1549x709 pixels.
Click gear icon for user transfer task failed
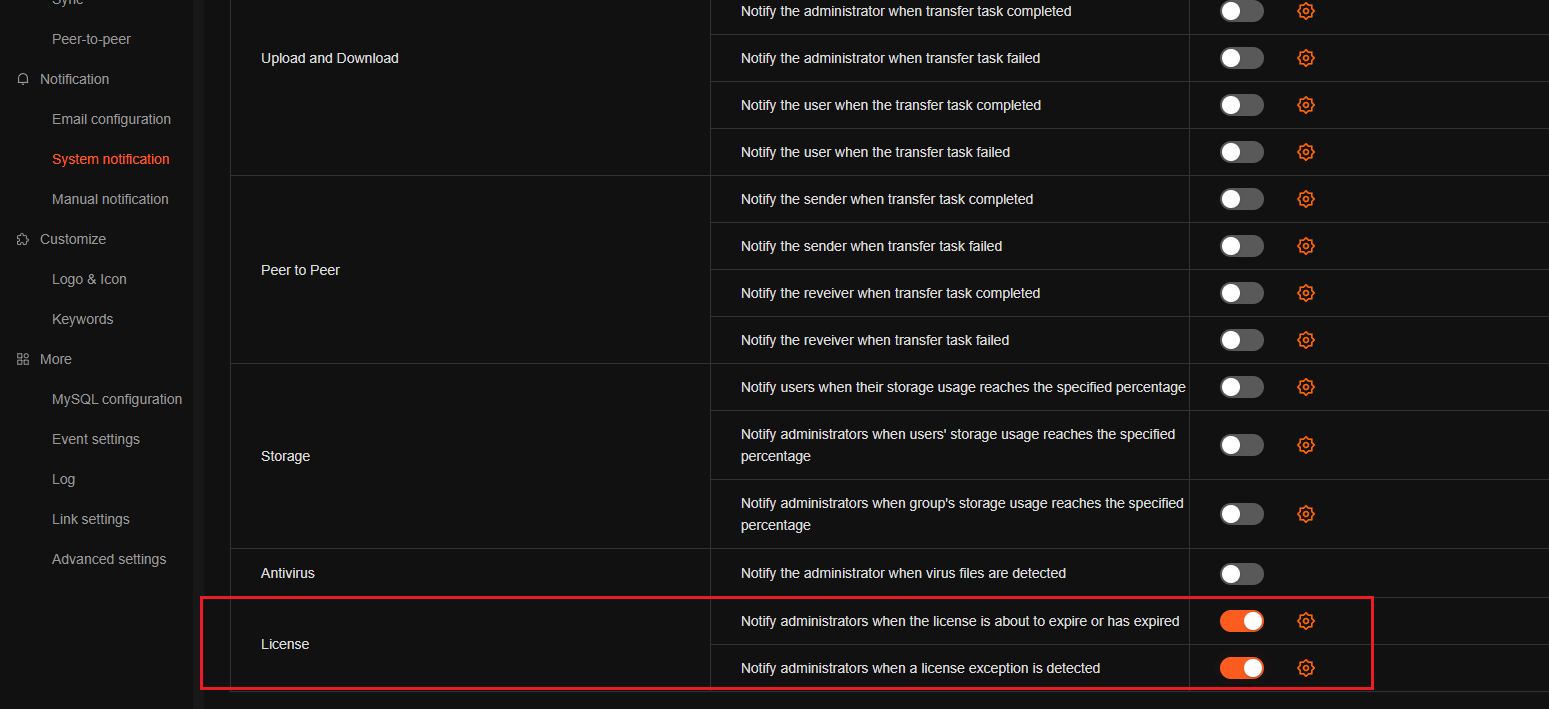click(1305, 152)
